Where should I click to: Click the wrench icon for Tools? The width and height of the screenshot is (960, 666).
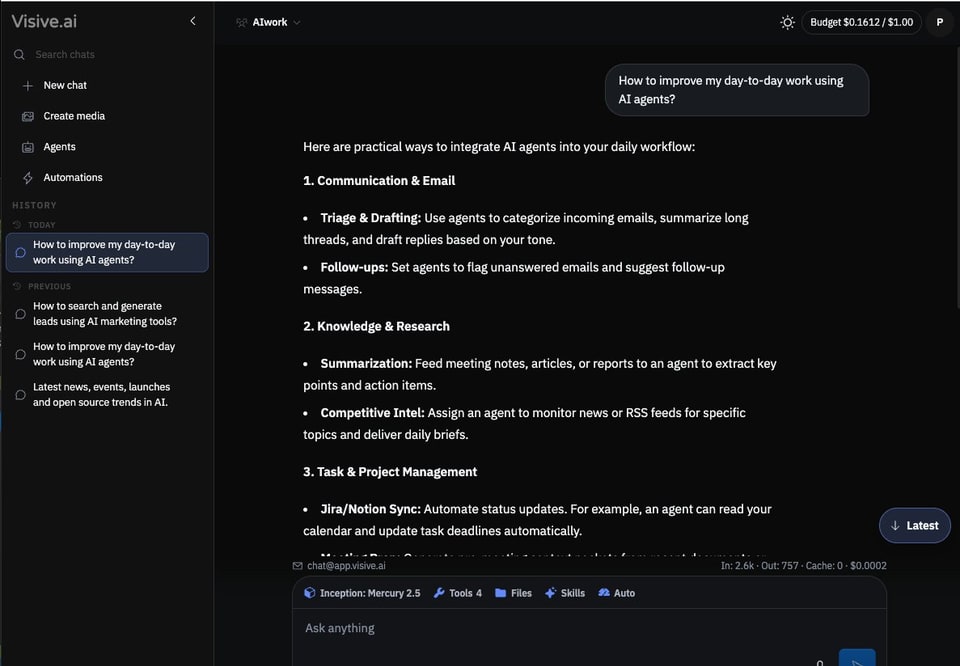(x=439, y=593)
